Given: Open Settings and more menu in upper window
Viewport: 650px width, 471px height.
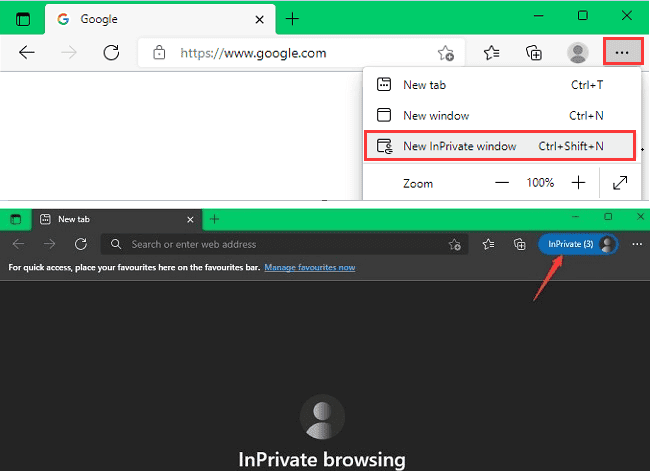Looking at the screenshot, I should pos(623,52).
